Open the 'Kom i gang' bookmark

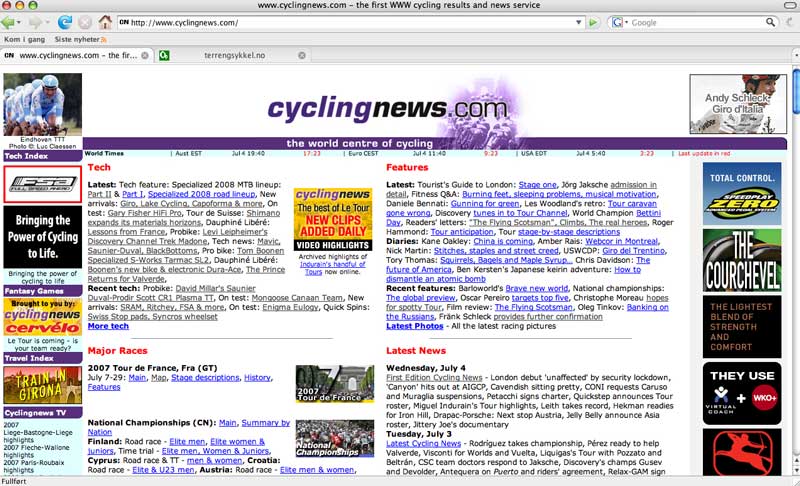coord(24,39)
